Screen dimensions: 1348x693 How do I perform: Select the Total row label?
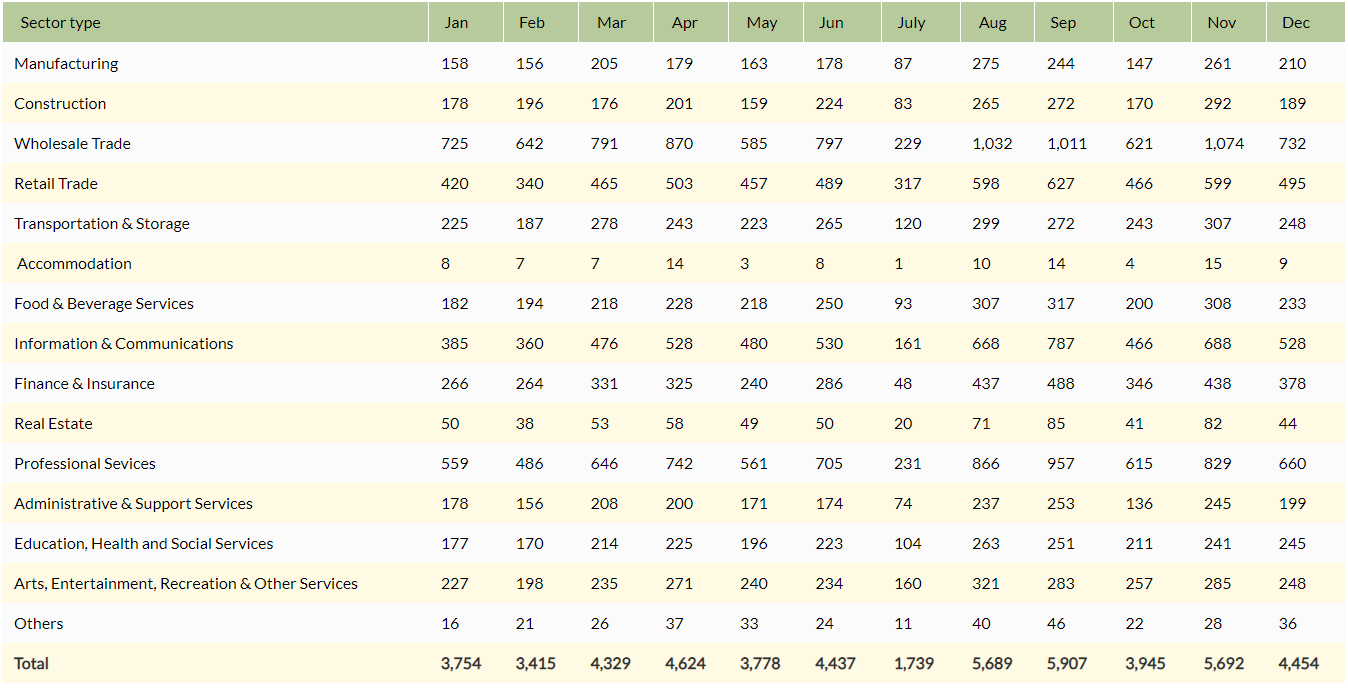(x=31, y=663)
